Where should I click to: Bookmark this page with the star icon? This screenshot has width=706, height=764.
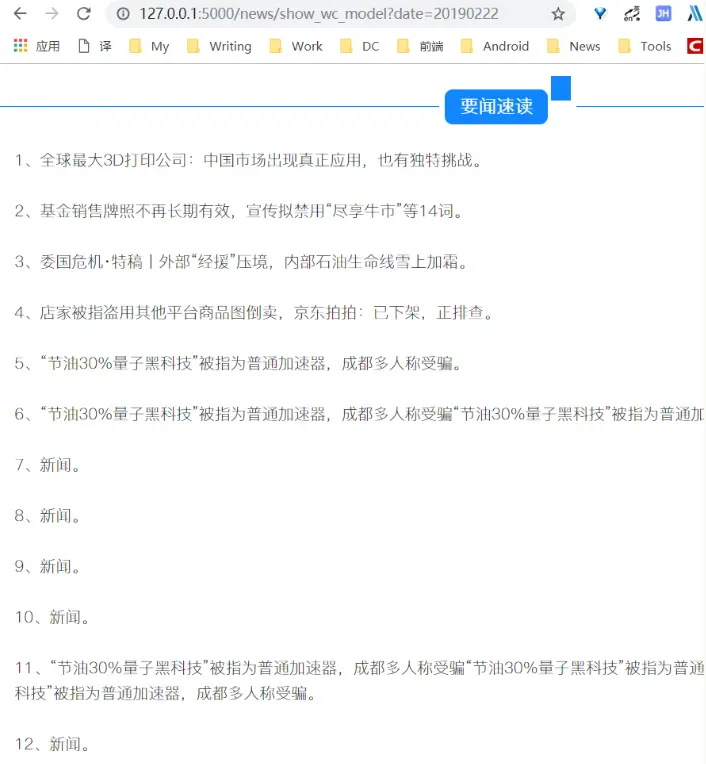(x=558, y=14)
